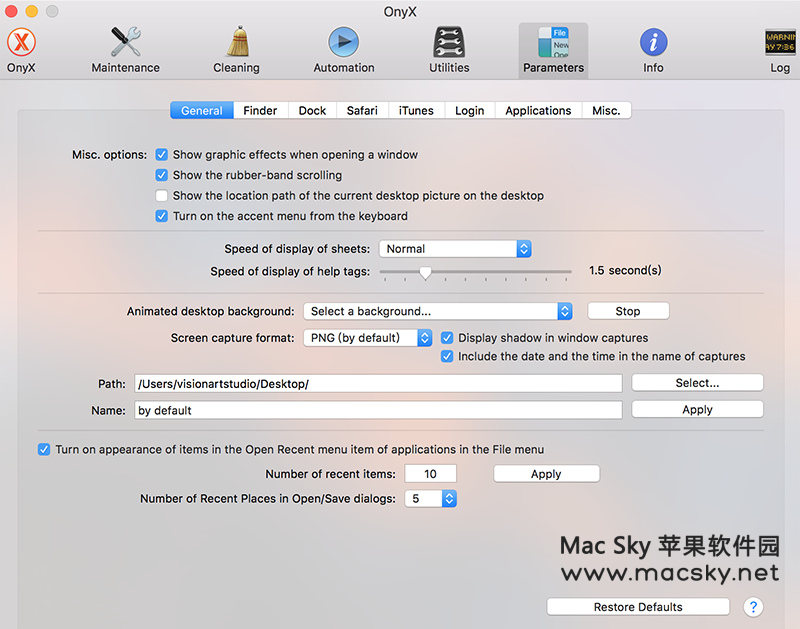
Task: Click the "Name:" label
Action: (108, 410)
